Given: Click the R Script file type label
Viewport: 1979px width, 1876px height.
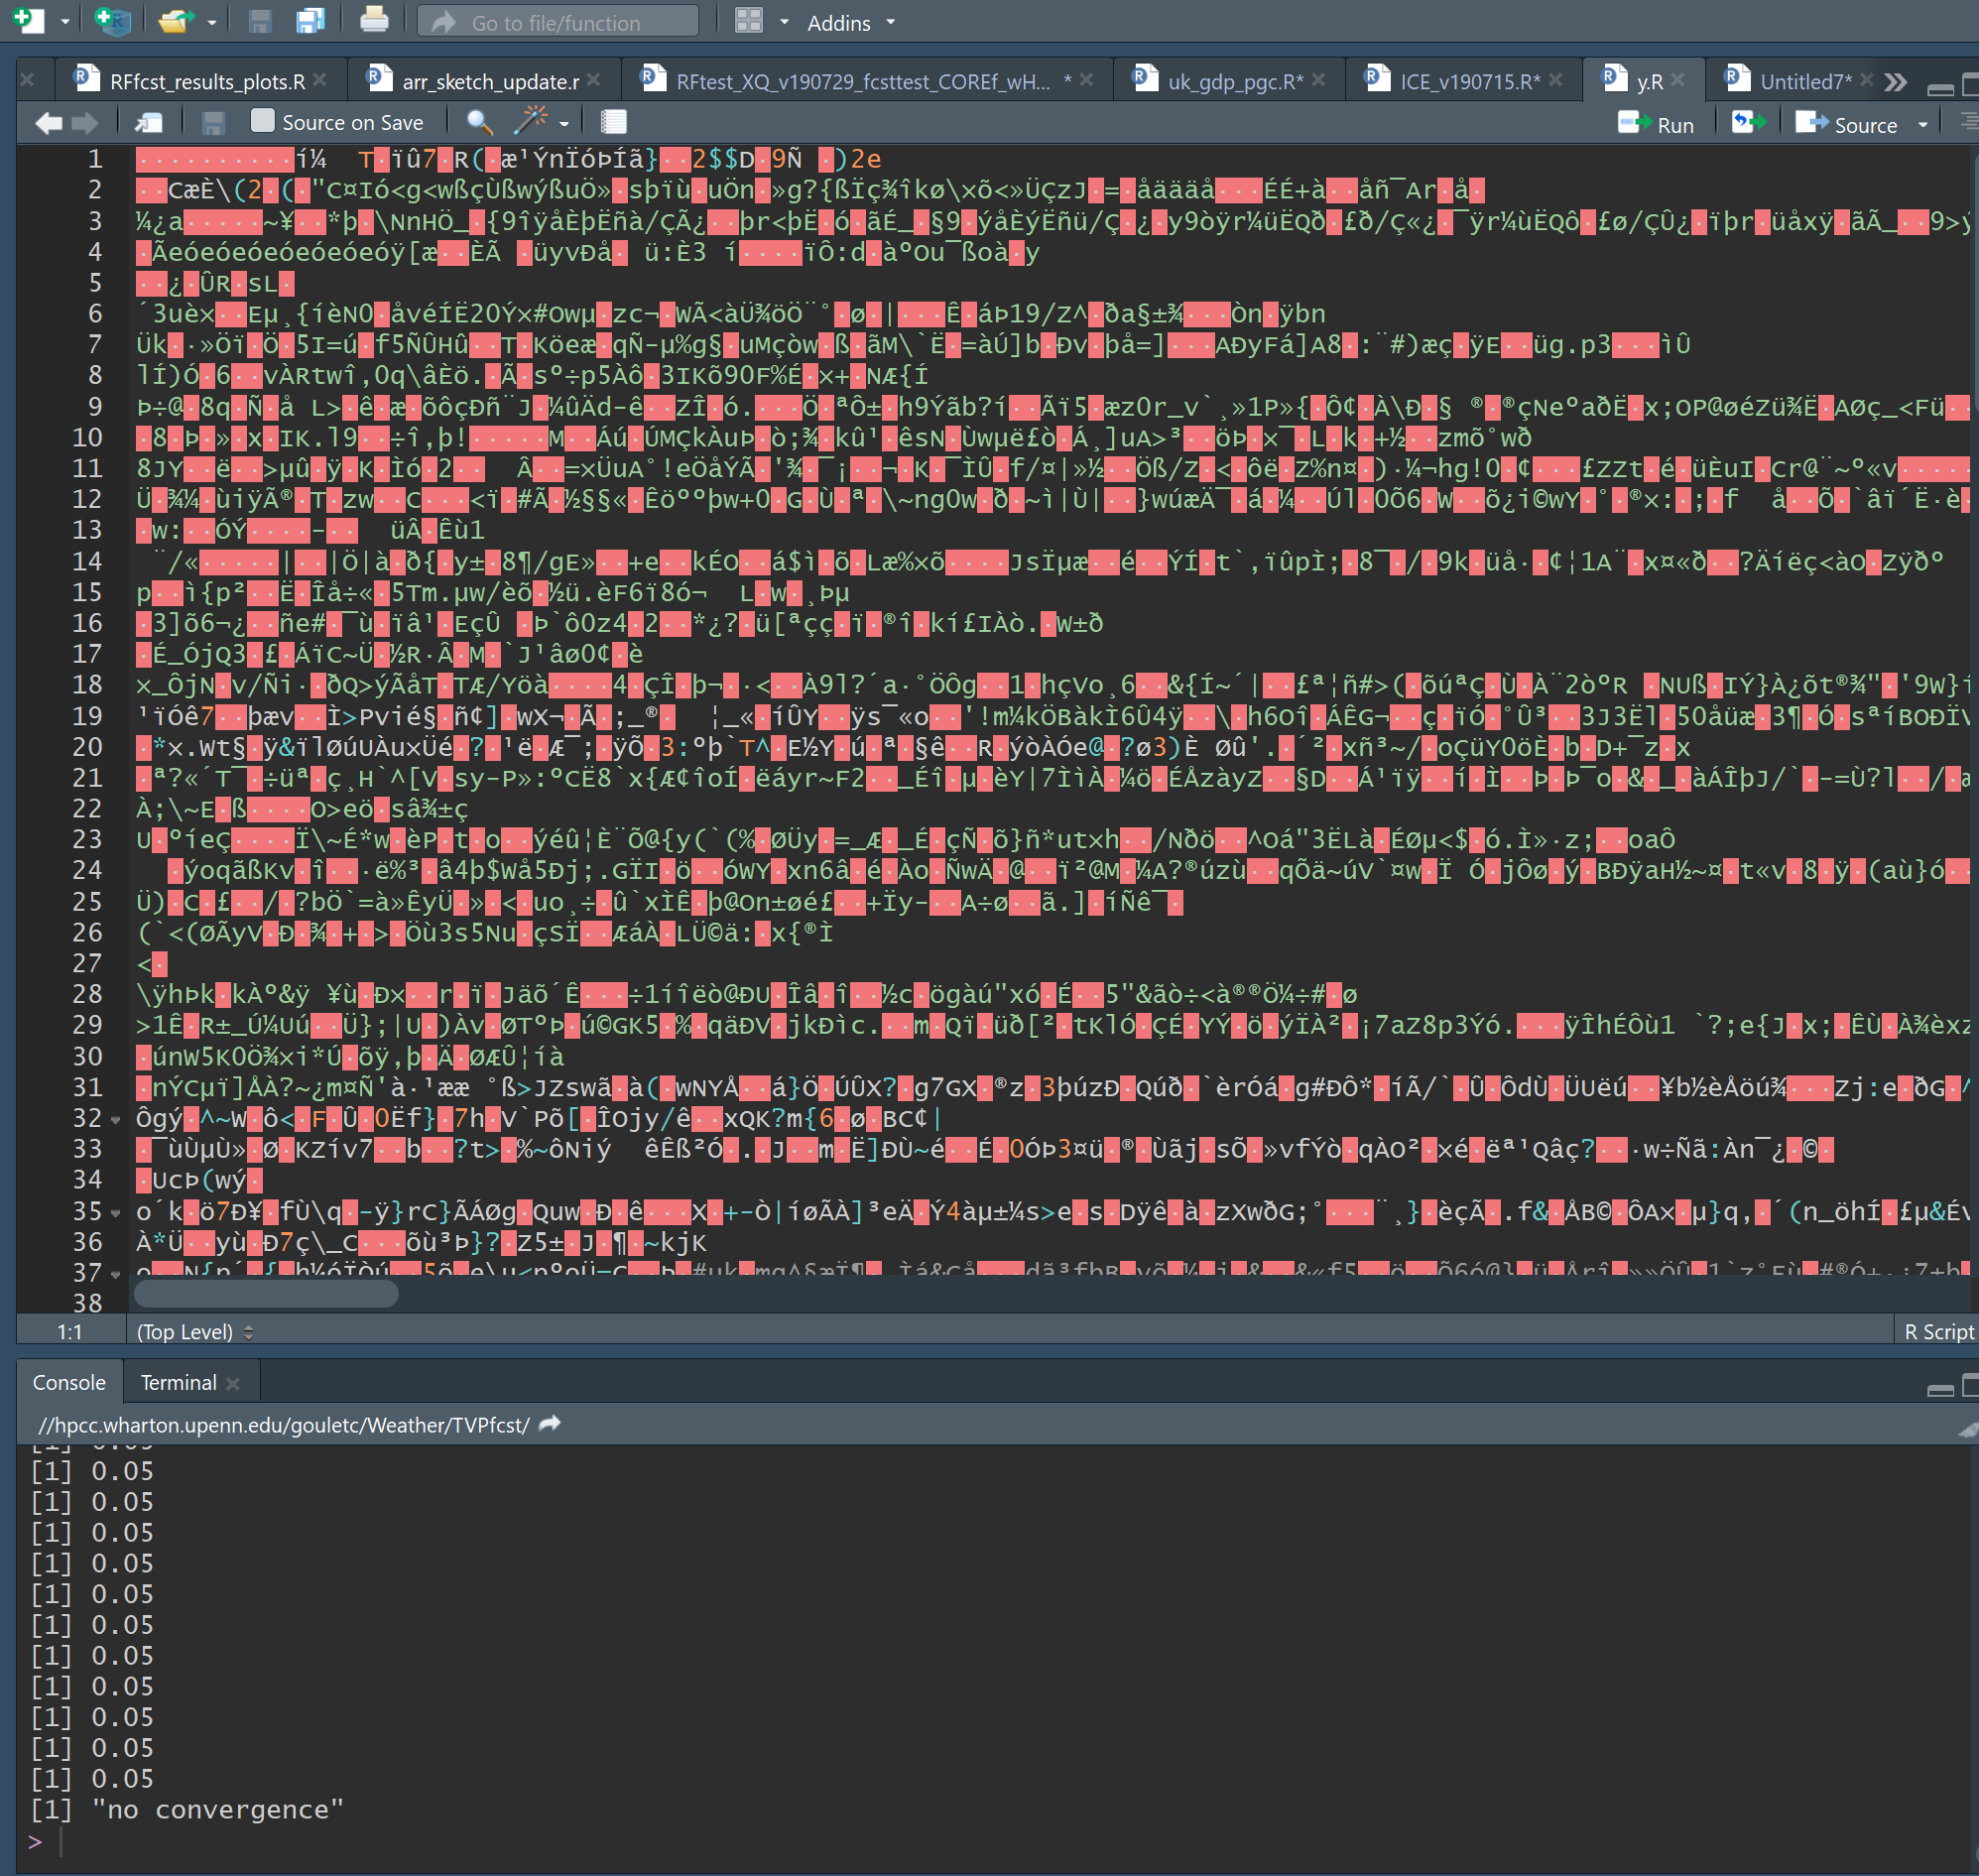Looking at the screenshot, I should [1937, 1331].
